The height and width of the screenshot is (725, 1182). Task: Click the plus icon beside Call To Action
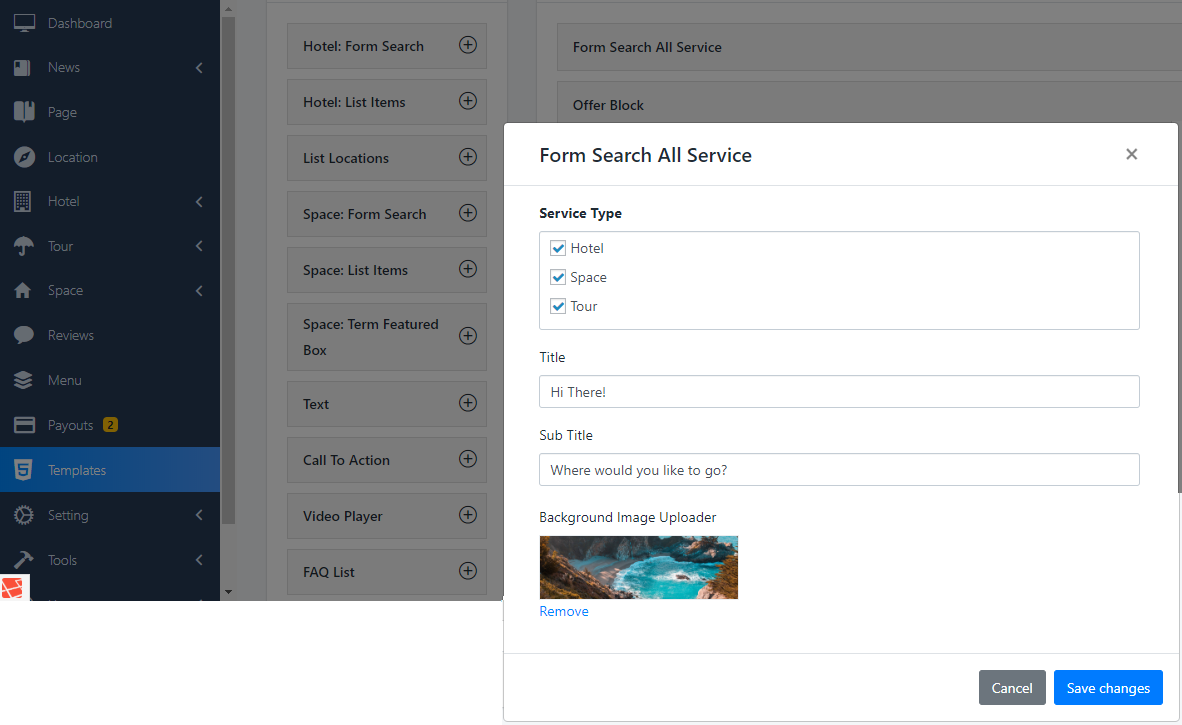coord(467,459)
